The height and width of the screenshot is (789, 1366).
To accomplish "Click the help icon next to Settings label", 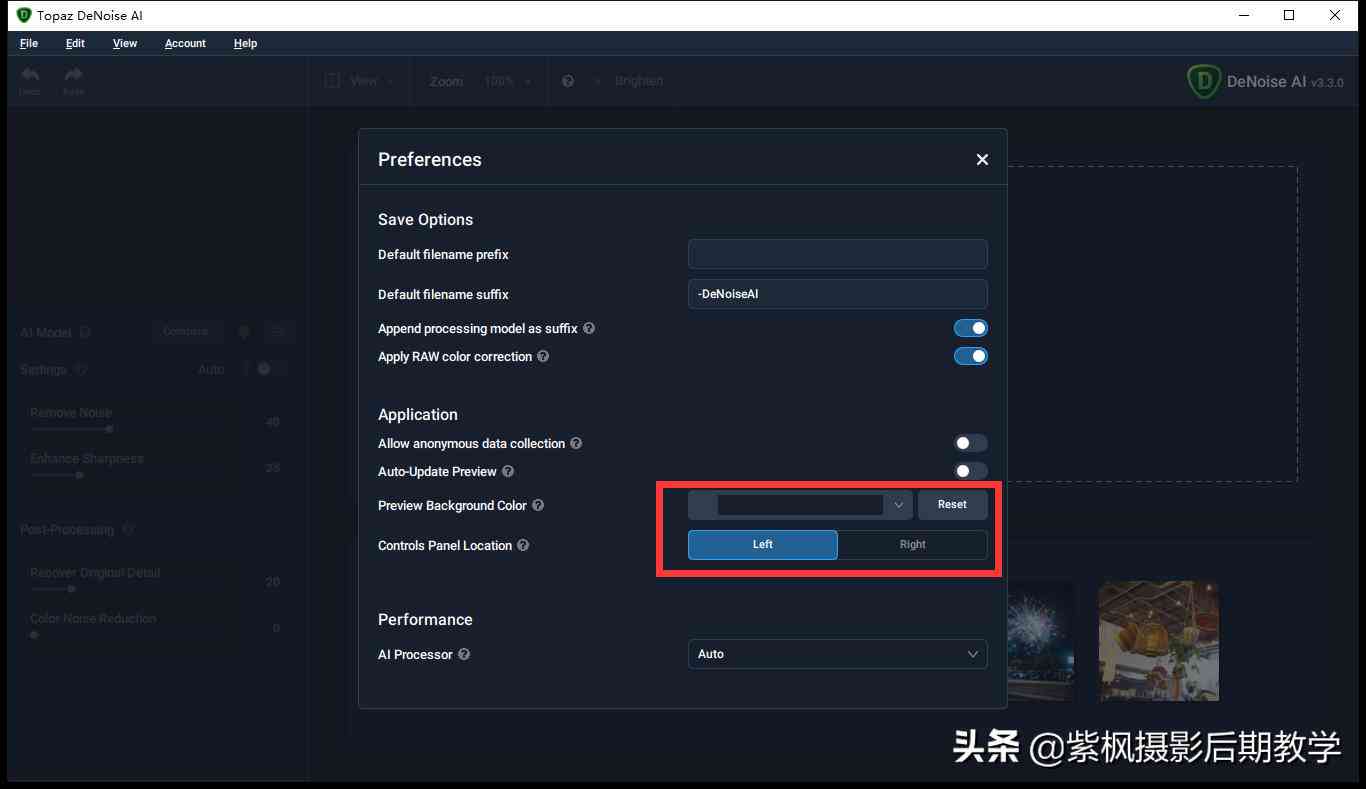I will 81,369.
